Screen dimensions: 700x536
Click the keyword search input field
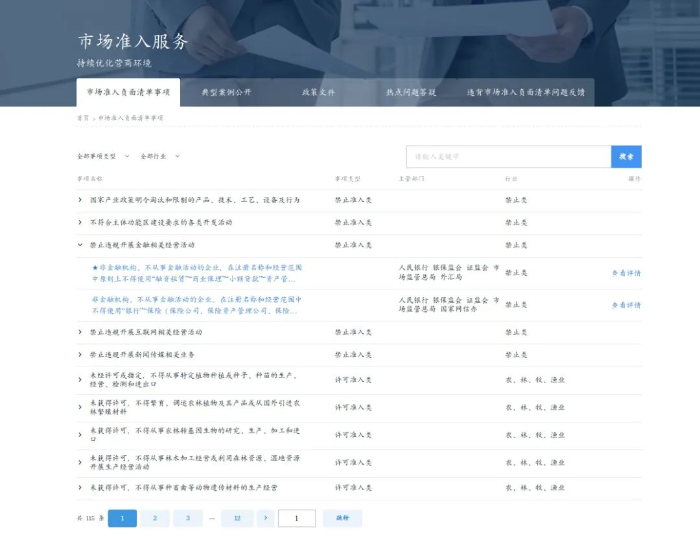click(x=508, y=156)
